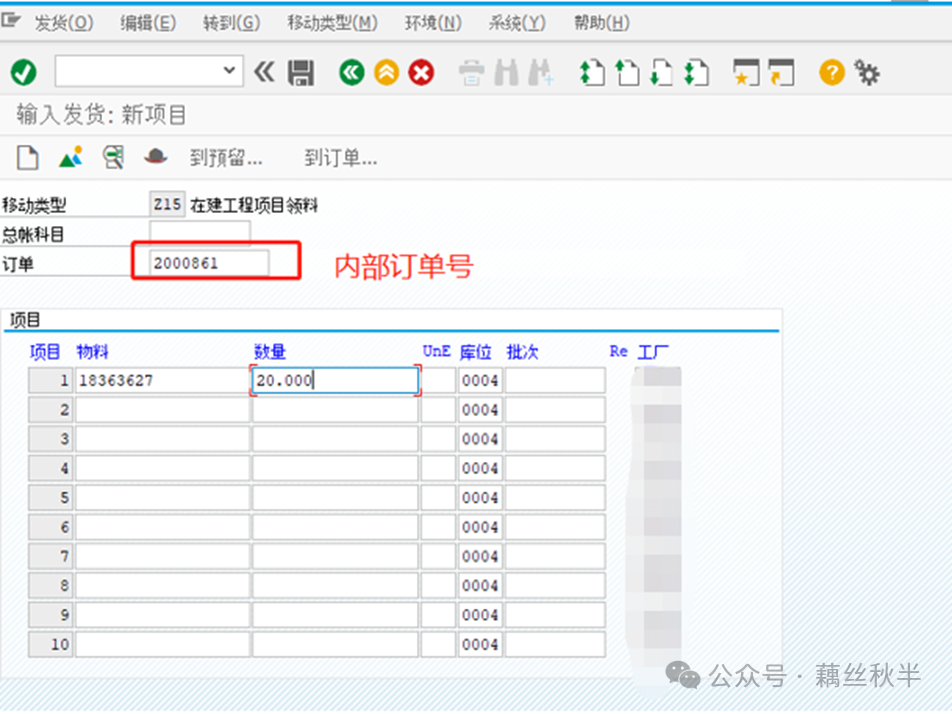Viewport: 952px width, 714px height.
Task: Collapse command field with double-arrow icon
Action: [264, 72]
